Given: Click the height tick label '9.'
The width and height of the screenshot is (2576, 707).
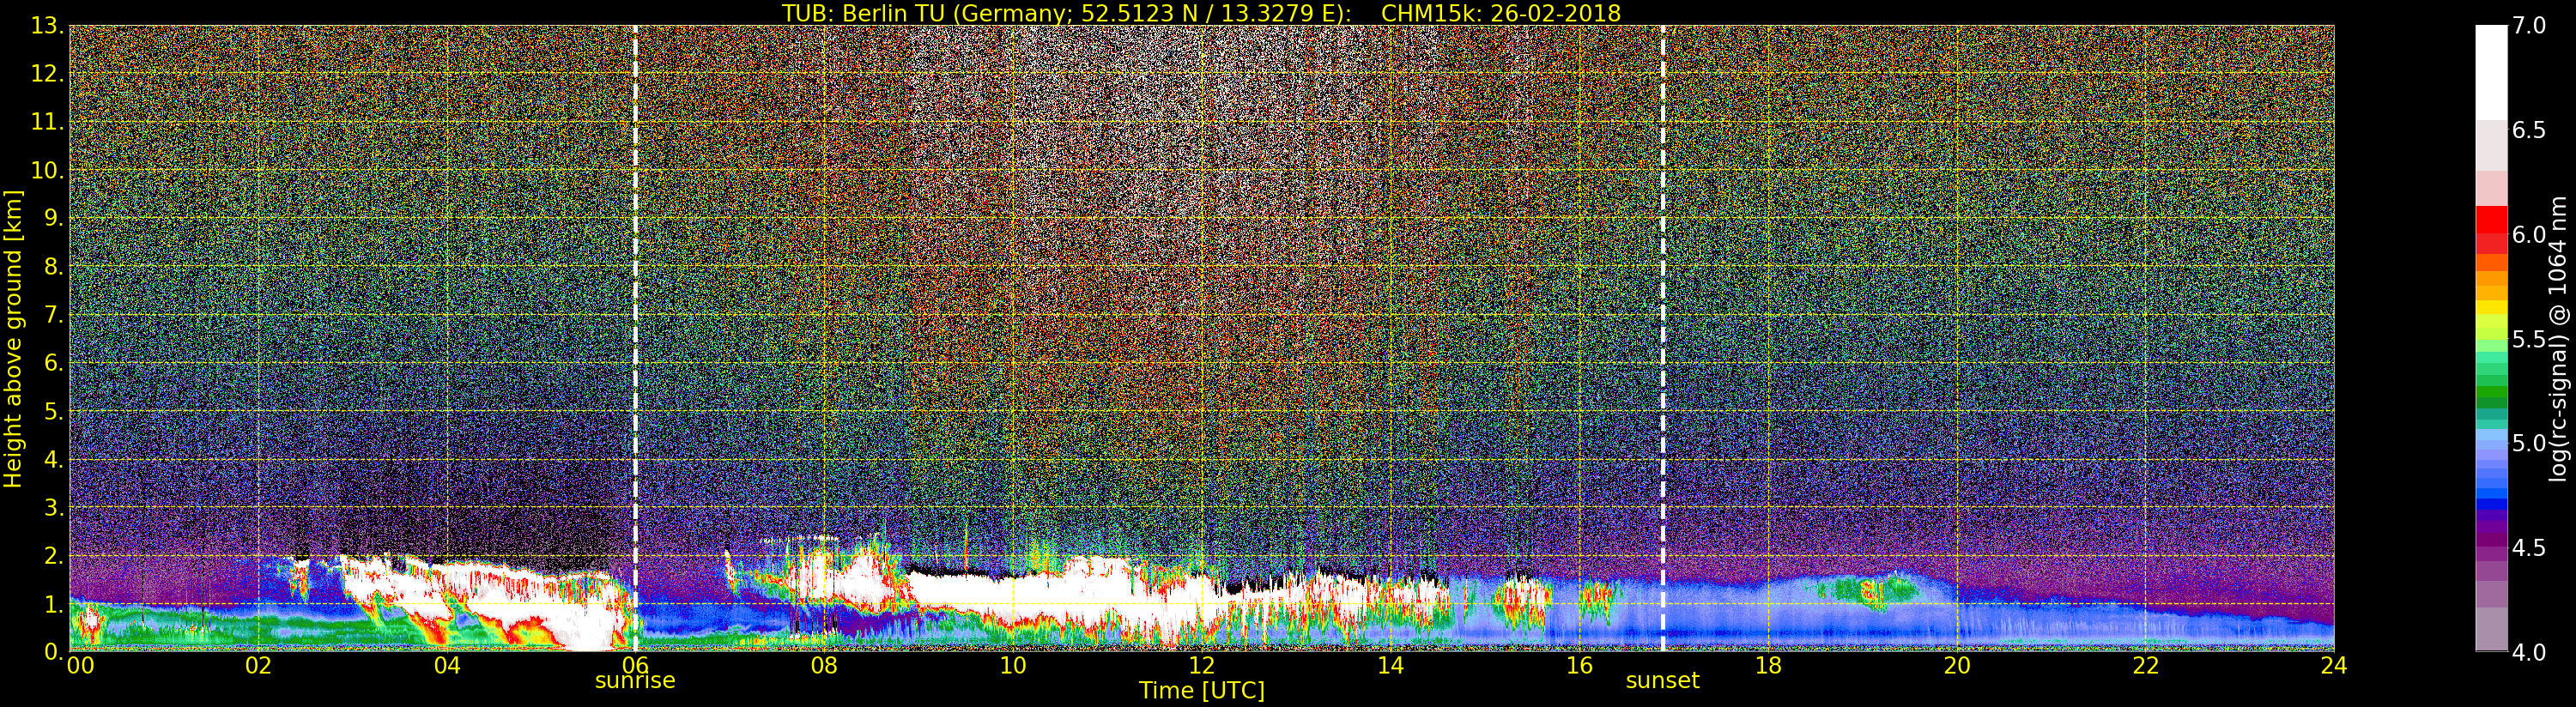Looking at the screenshot, I should coord(53,218).
